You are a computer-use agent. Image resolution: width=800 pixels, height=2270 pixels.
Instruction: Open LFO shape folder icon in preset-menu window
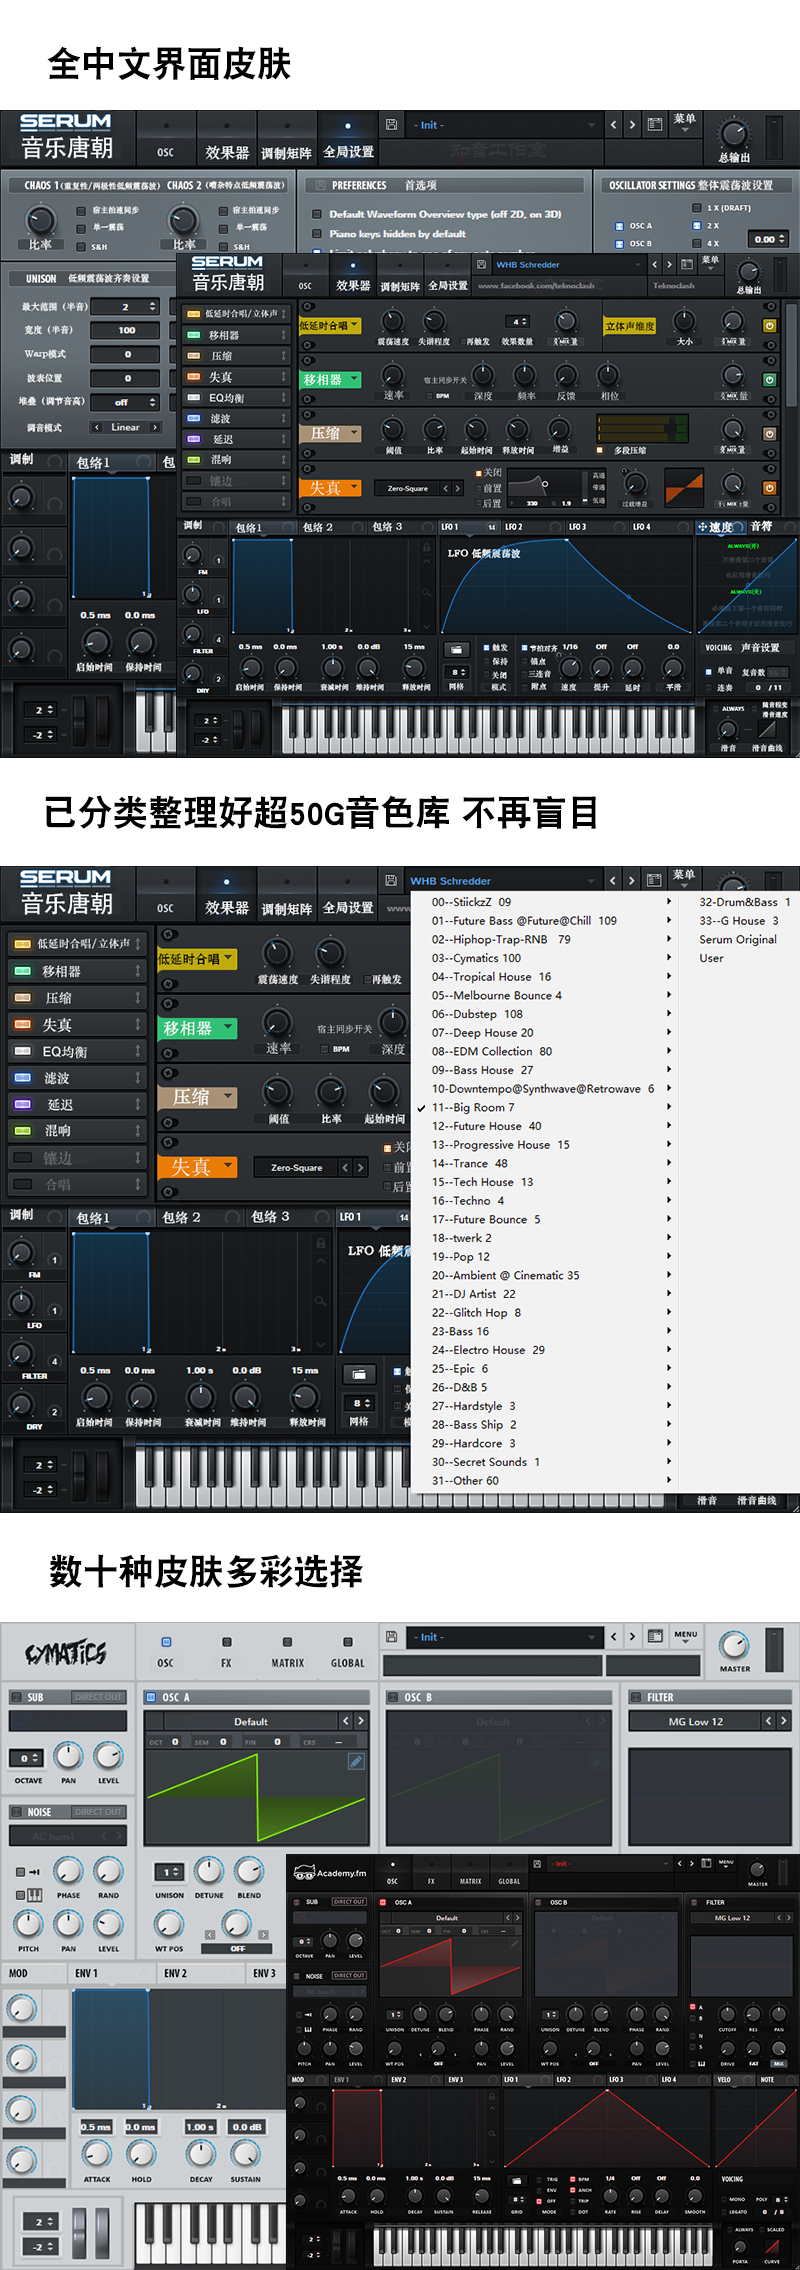tap(359, 1374)
